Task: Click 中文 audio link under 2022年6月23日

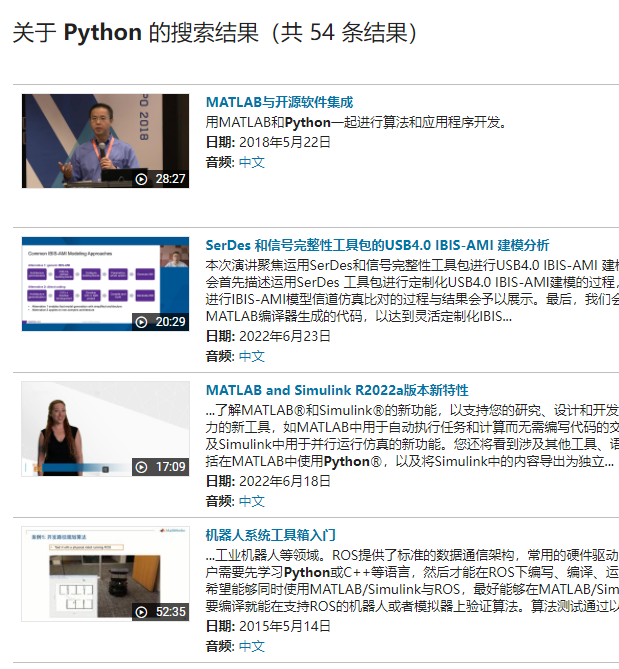Action: (x=252, y=356)
